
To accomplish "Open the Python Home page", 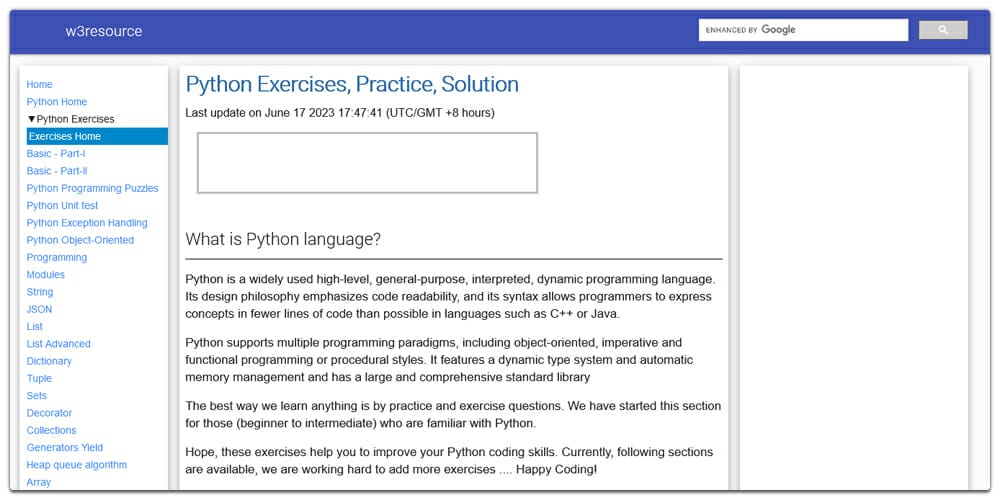I will (x=57, y=102).
